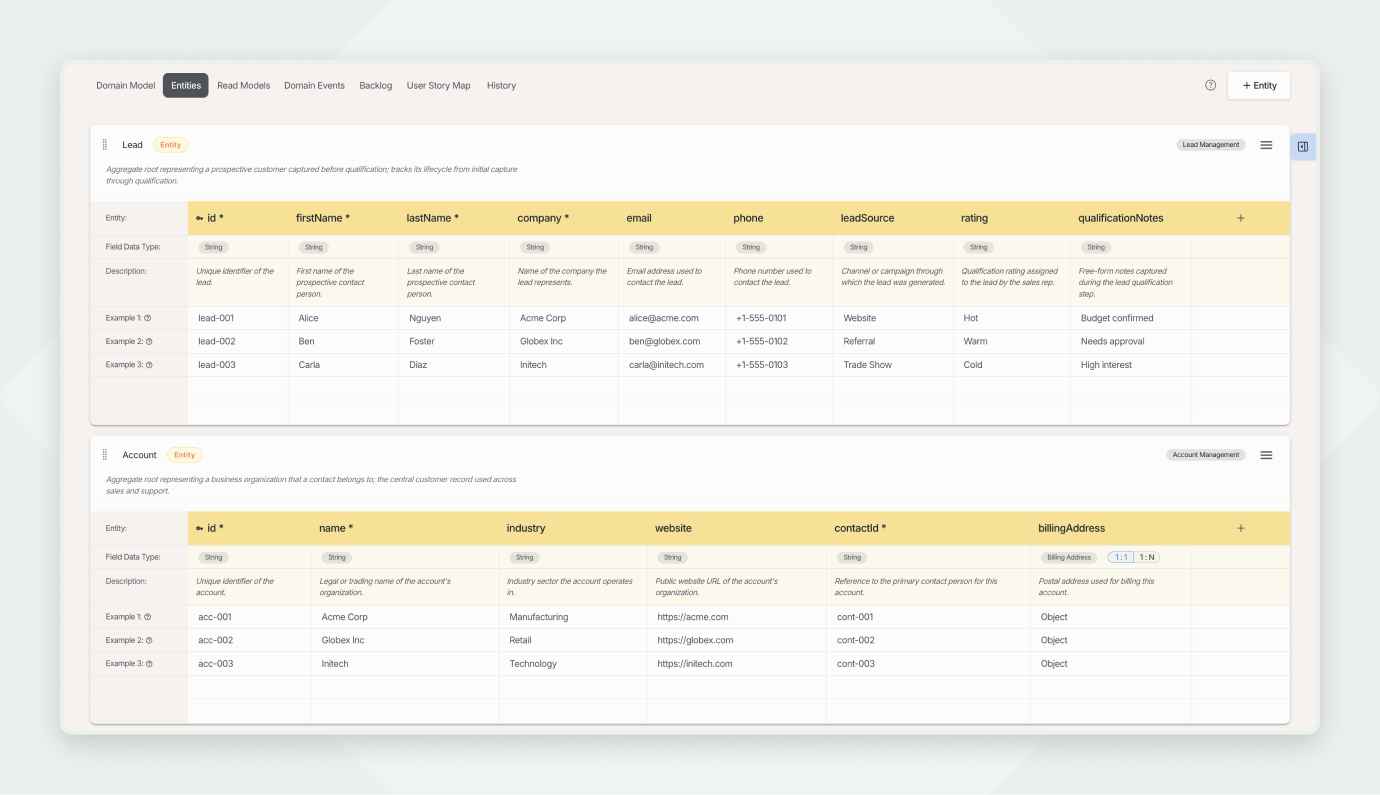This screenshot has height=795, width=1380.
Task: Open the Backlog tab
Action: coord(376,86)
